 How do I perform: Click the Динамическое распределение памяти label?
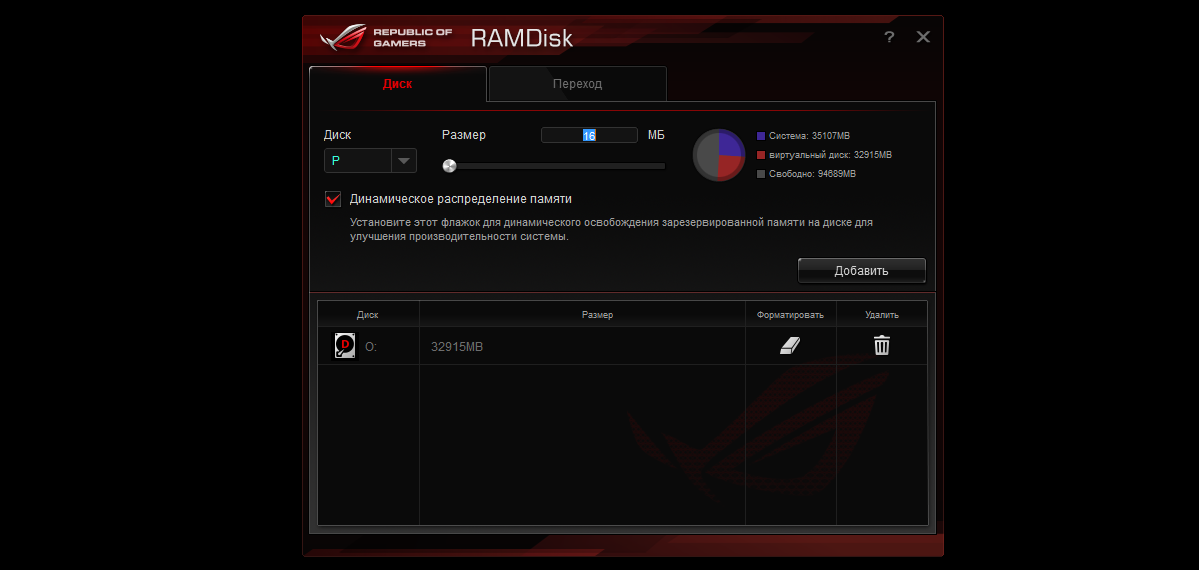click(460, 199)
